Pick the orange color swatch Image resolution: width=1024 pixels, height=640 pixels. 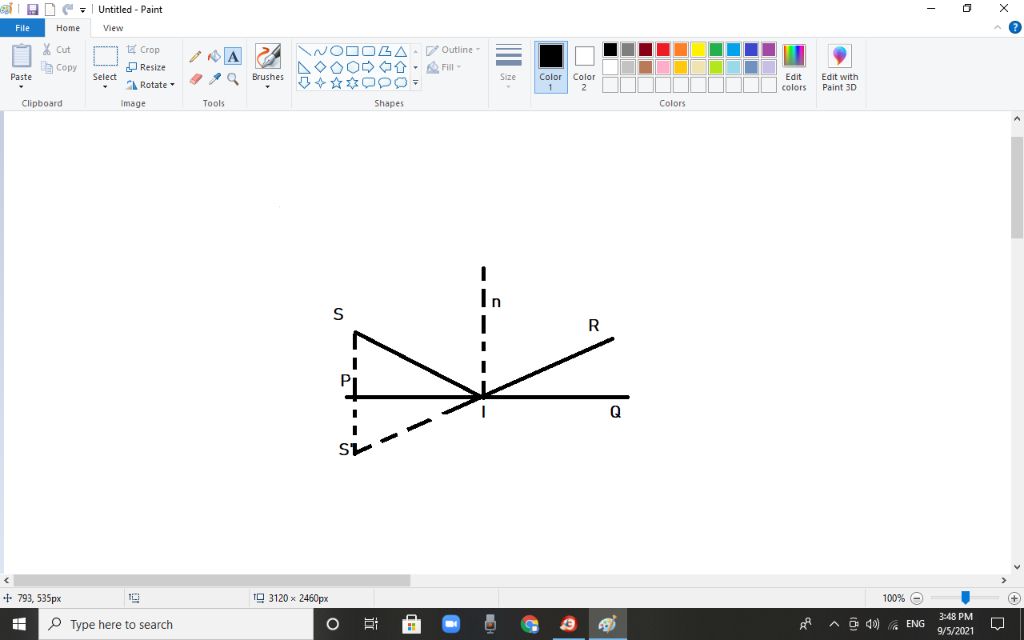pyautogui.click(x=680, y=50)
